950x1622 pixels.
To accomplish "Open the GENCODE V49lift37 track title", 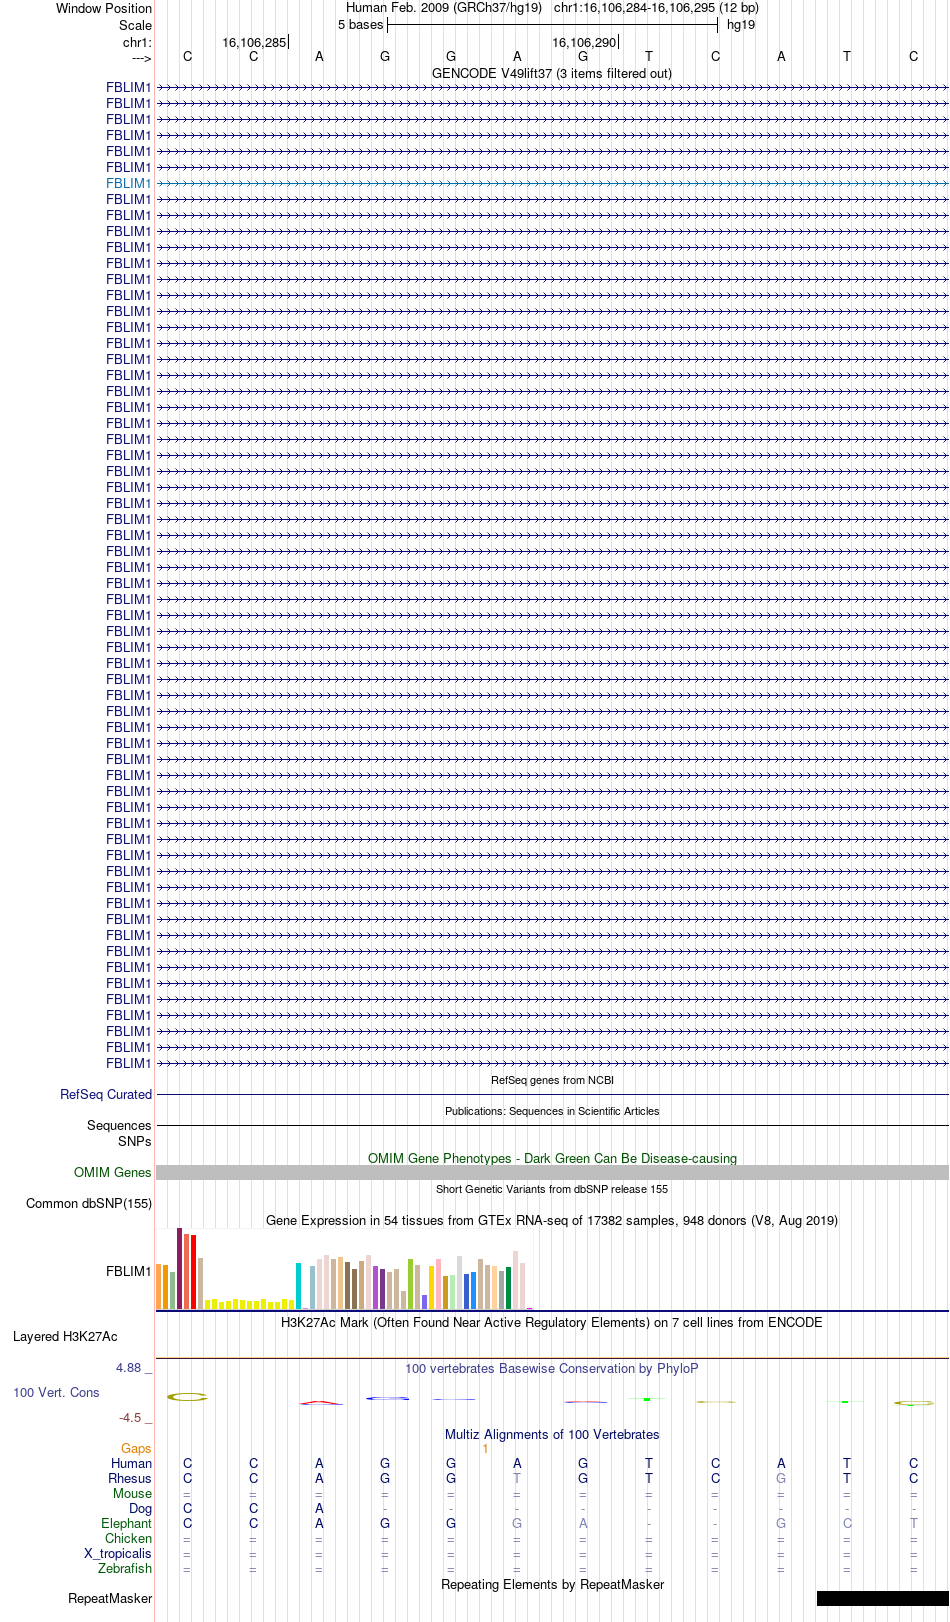I will click(x=552, y=73).
